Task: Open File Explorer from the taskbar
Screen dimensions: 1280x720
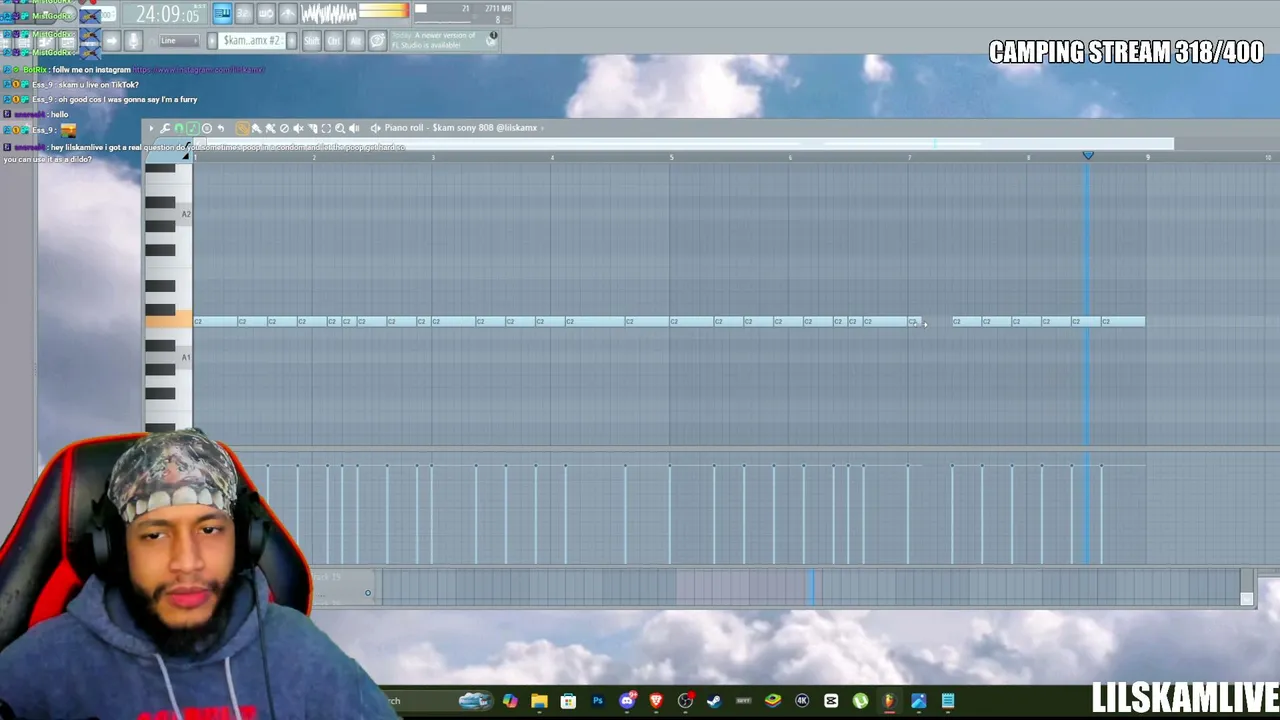Action: pos(539,701)
